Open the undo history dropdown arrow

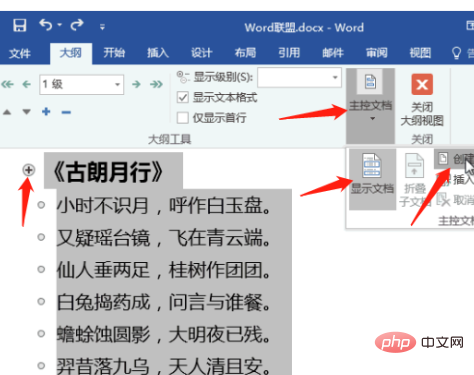60,25
